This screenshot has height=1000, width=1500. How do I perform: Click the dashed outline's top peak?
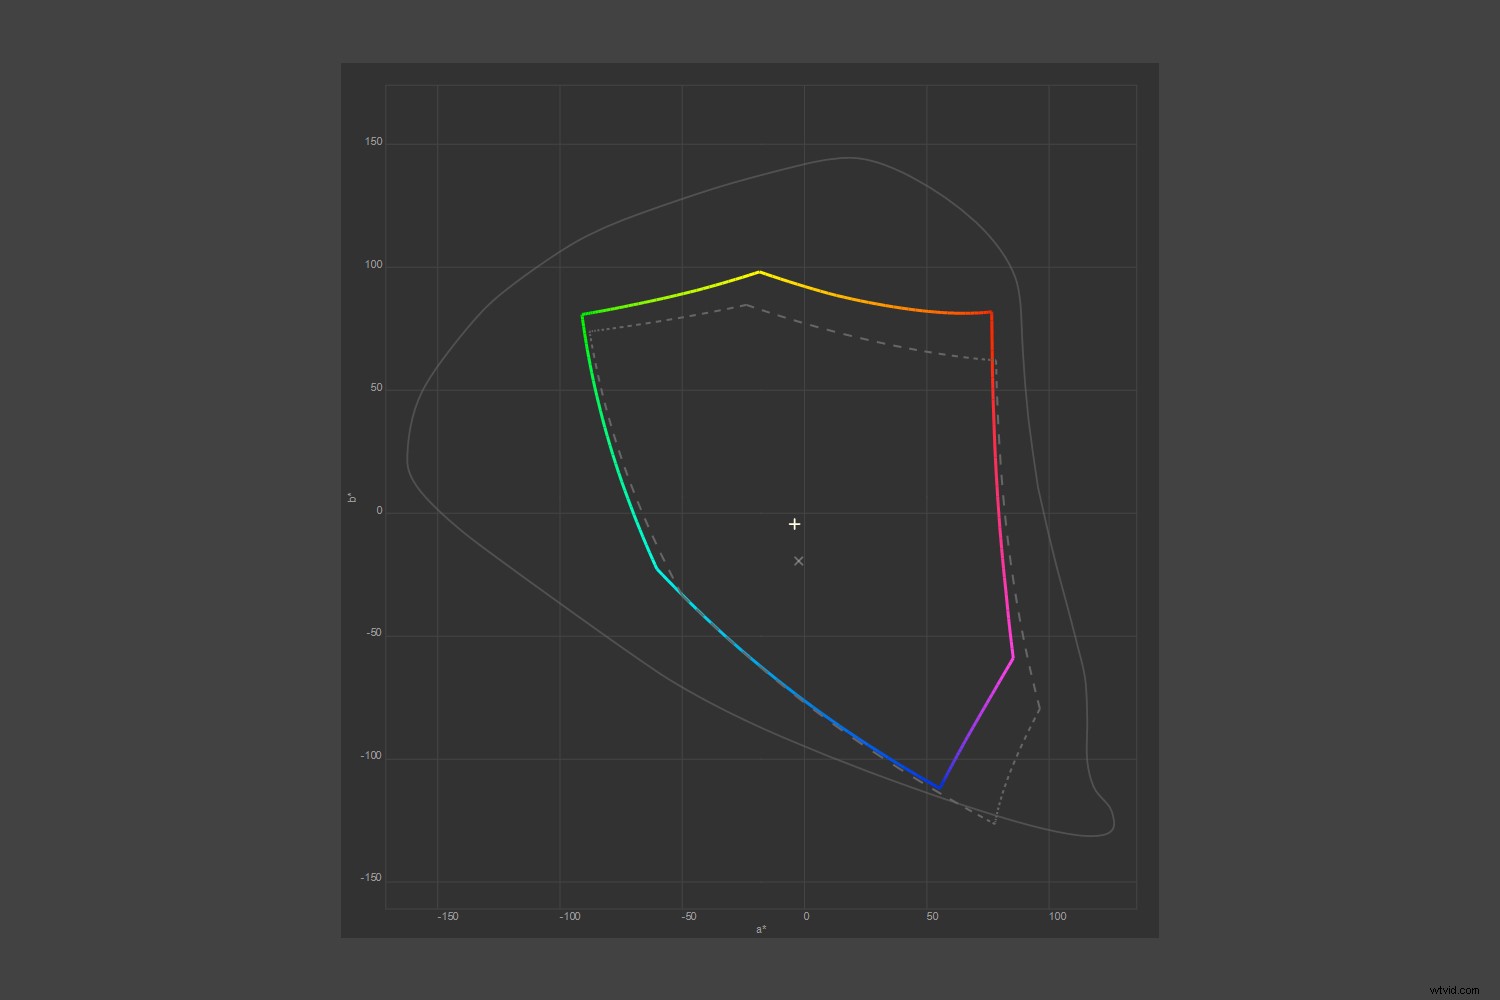(746, 305)
